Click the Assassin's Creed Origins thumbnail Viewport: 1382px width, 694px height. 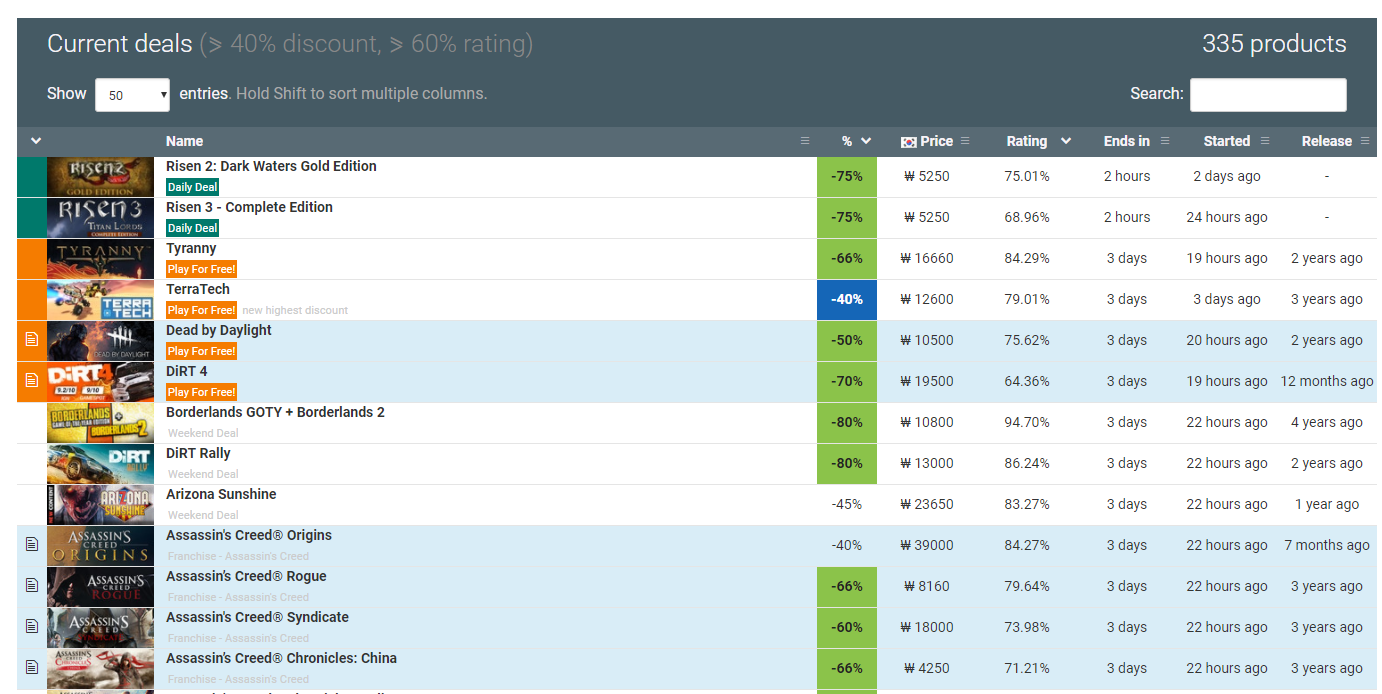(100, 546)
